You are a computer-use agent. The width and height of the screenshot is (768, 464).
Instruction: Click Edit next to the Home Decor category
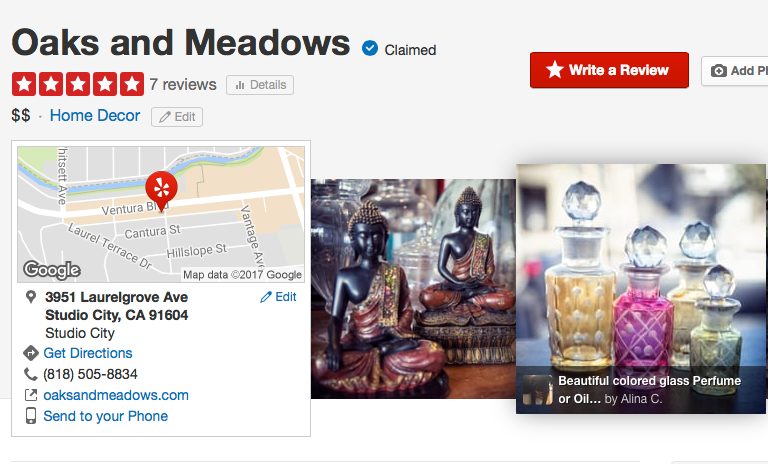pos(177,117)
